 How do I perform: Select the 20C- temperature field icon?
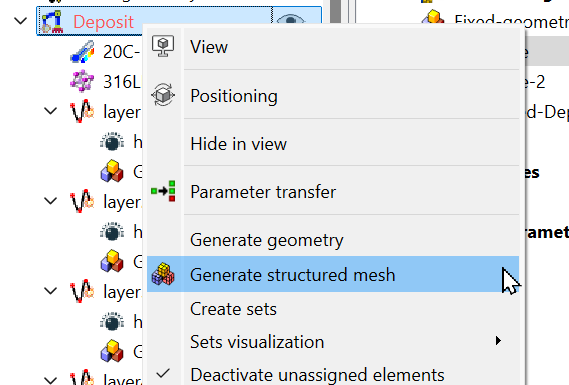click(x=82, y=52)
